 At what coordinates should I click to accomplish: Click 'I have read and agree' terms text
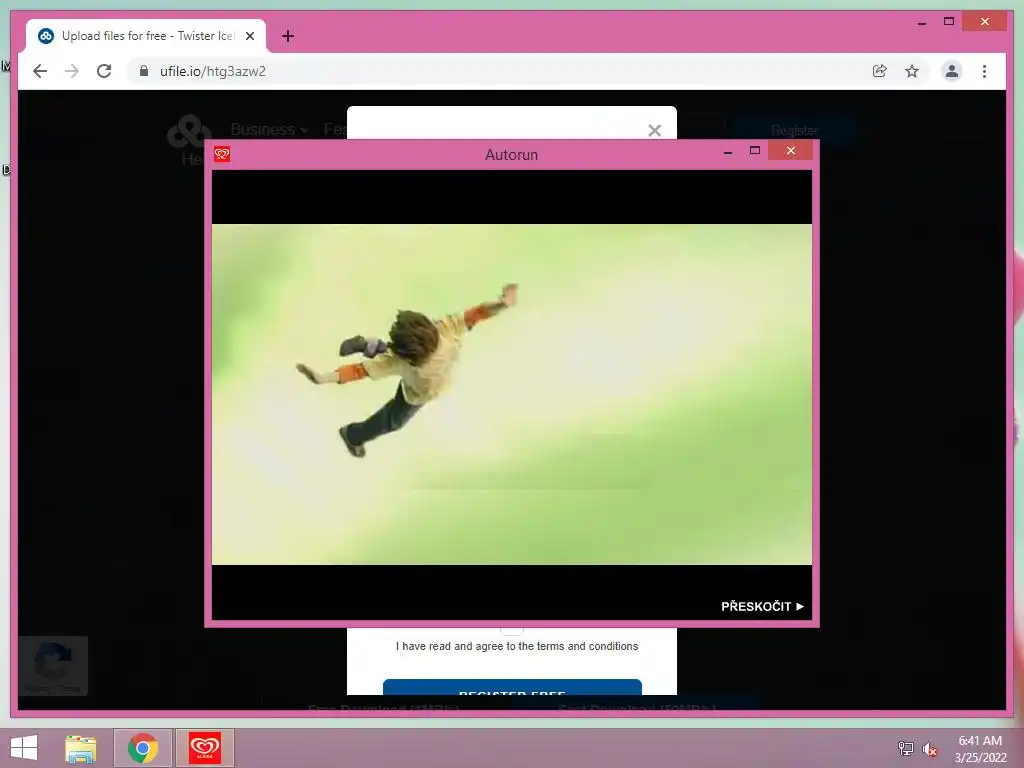(x=517, y=646)
